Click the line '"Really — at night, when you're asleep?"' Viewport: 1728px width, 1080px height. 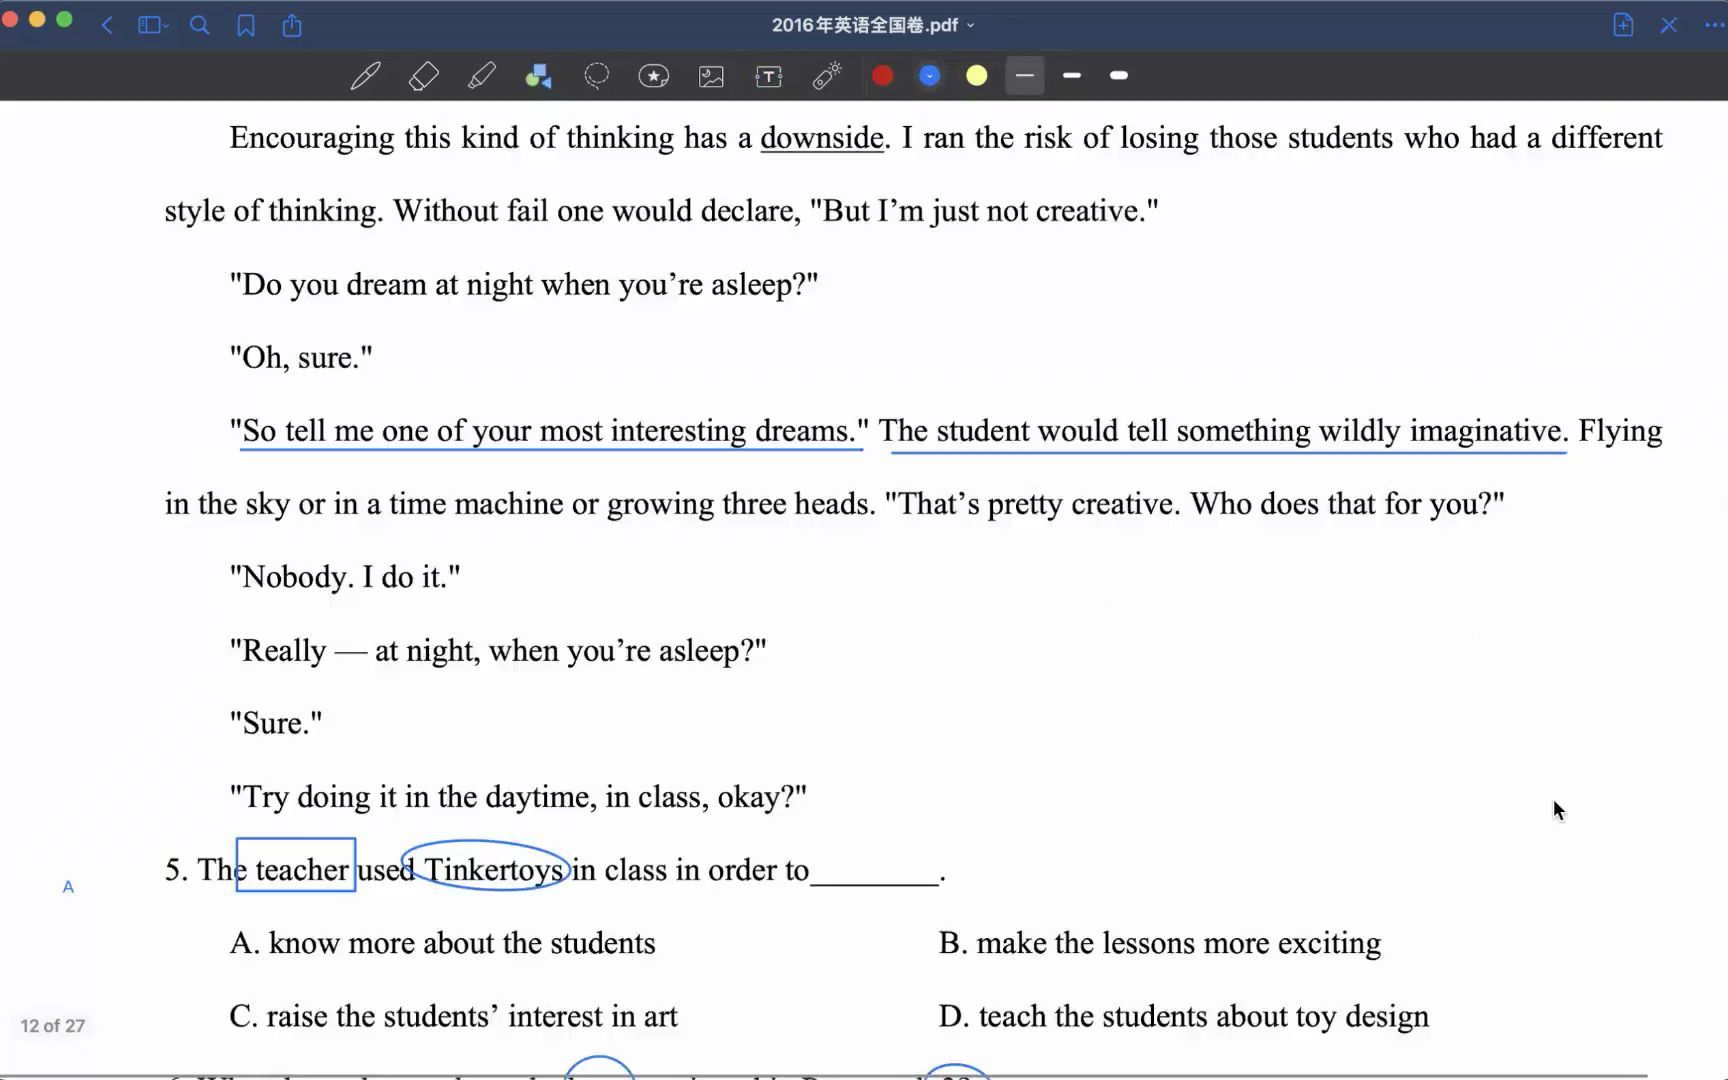coord(498,651)
